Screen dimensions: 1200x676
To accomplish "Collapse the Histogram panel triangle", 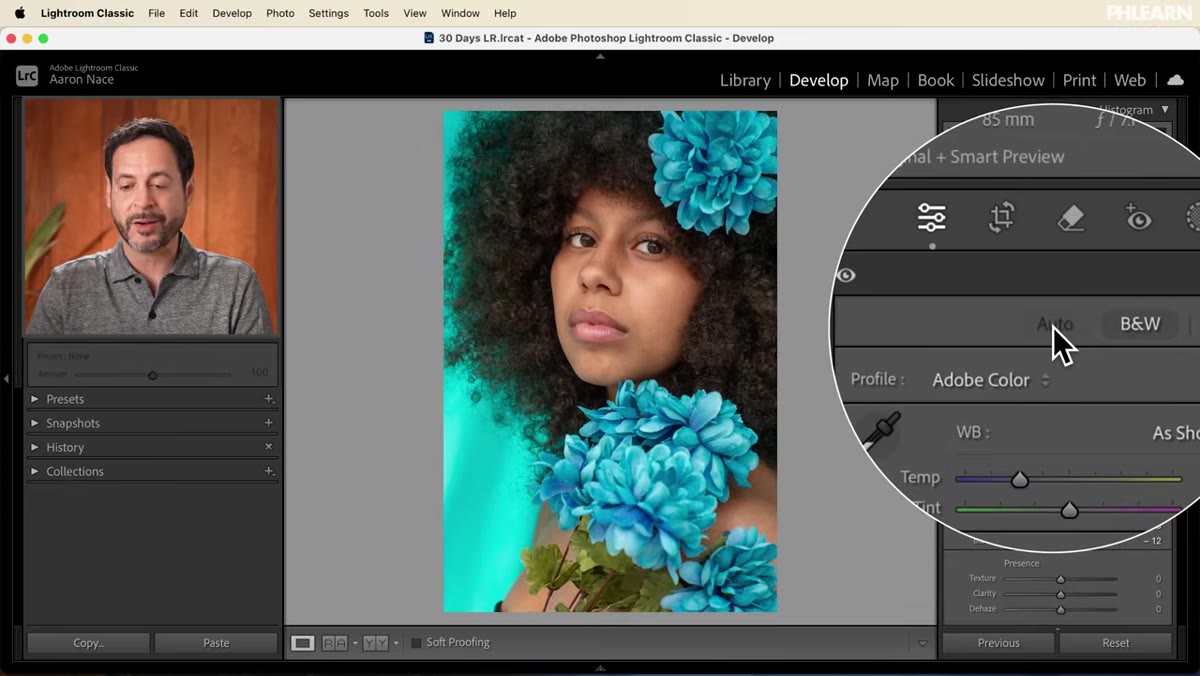I will (x=1165, y=110).
